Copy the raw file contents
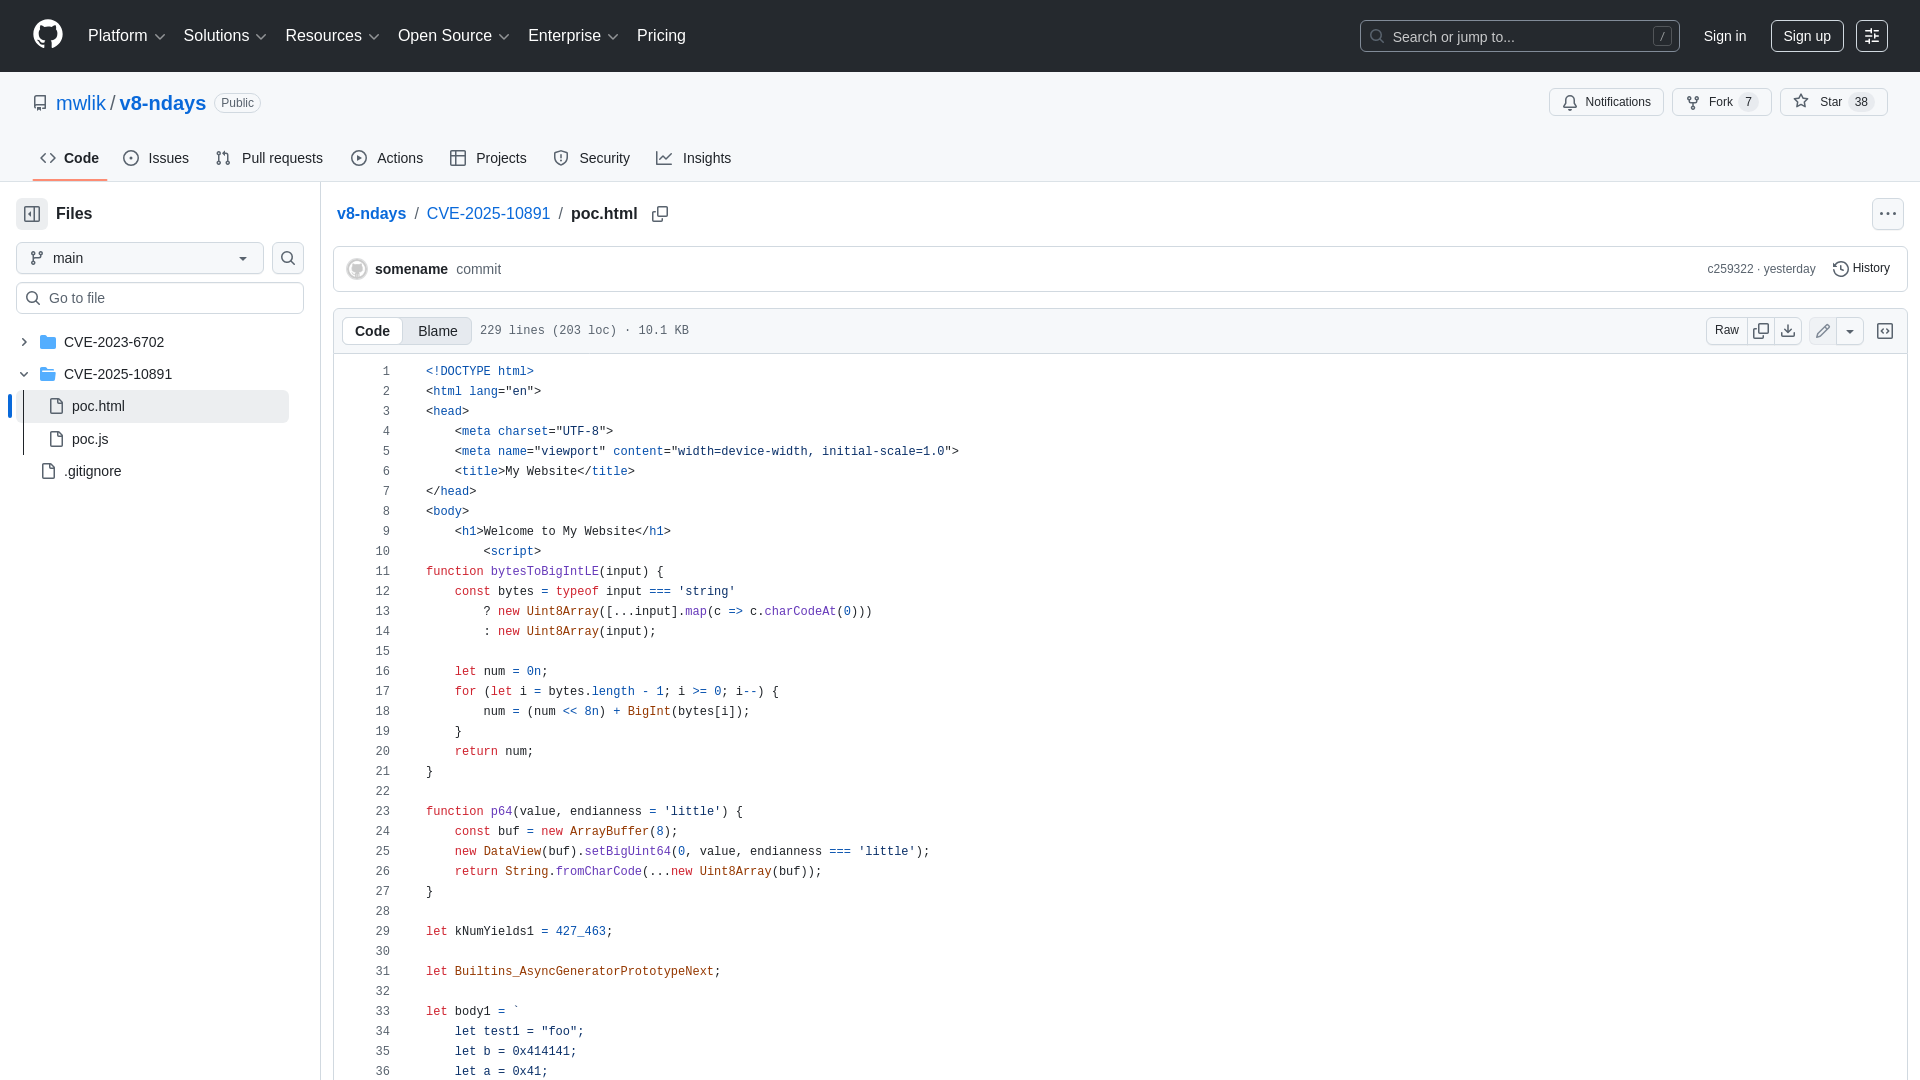 coord(1761,330)
